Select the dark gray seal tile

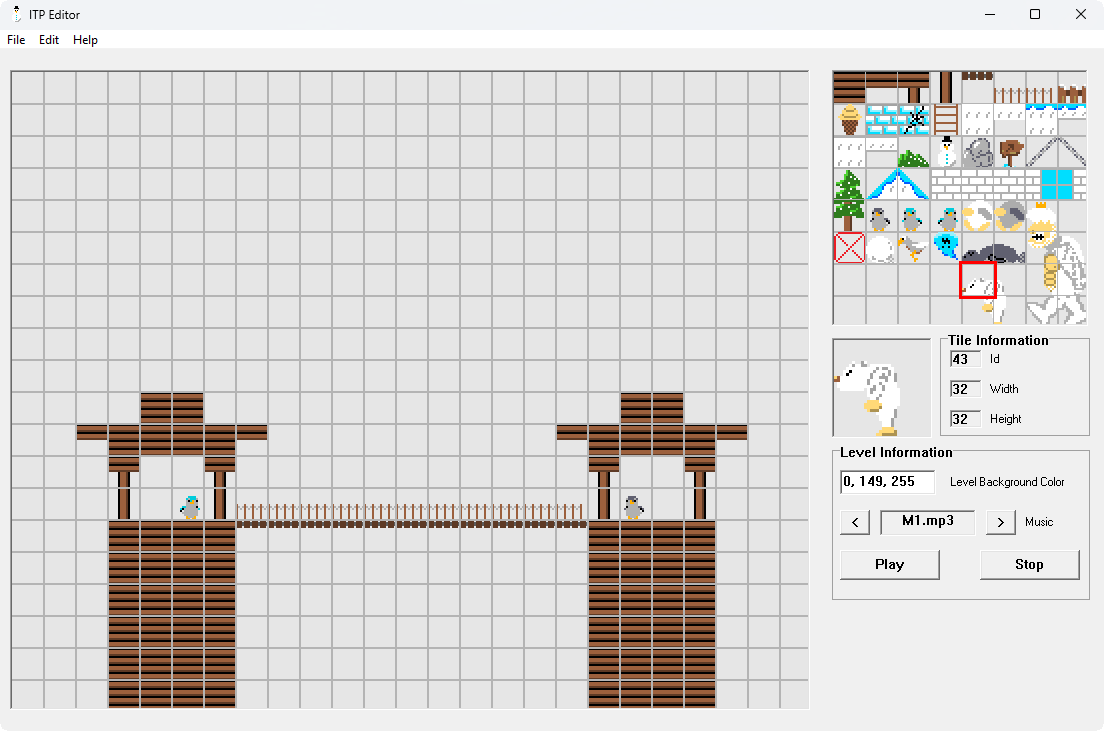click(993, 253)
